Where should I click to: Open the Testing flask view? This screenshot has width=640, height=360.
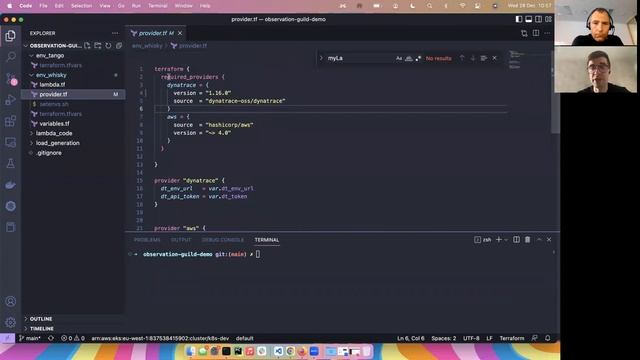tap(11, 163)
